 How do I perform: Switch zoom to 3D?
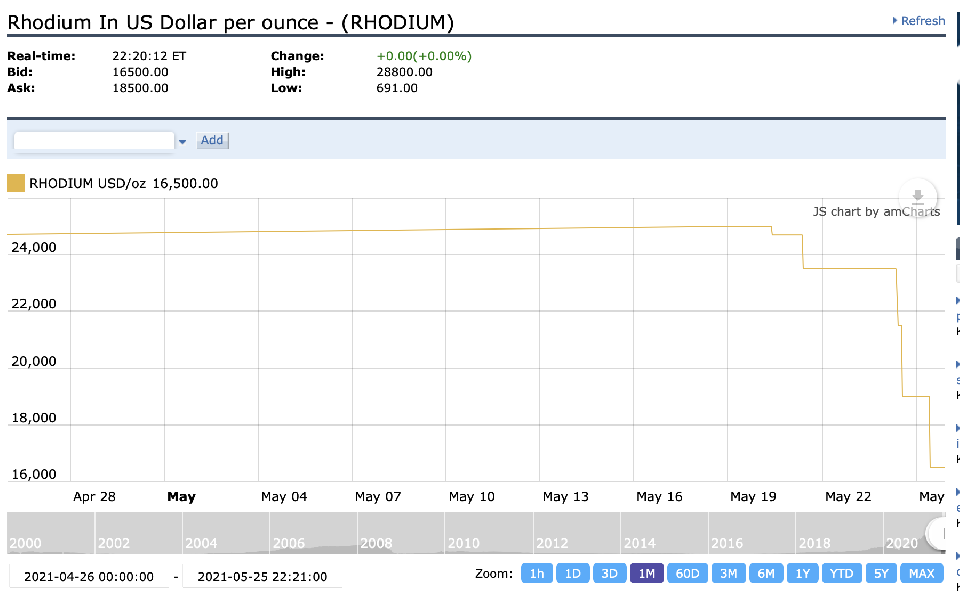point(608,573)
